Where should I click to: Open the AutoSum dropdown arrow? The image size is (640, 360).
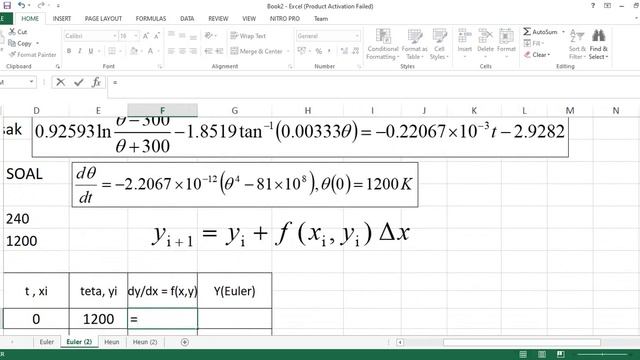coord(564,32)
